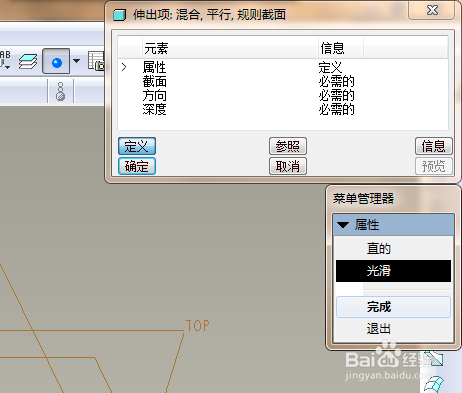The height and width of the screenshot is (393, 462).
Task: Click the 取消 button
Action: click(x=288, y=166)
